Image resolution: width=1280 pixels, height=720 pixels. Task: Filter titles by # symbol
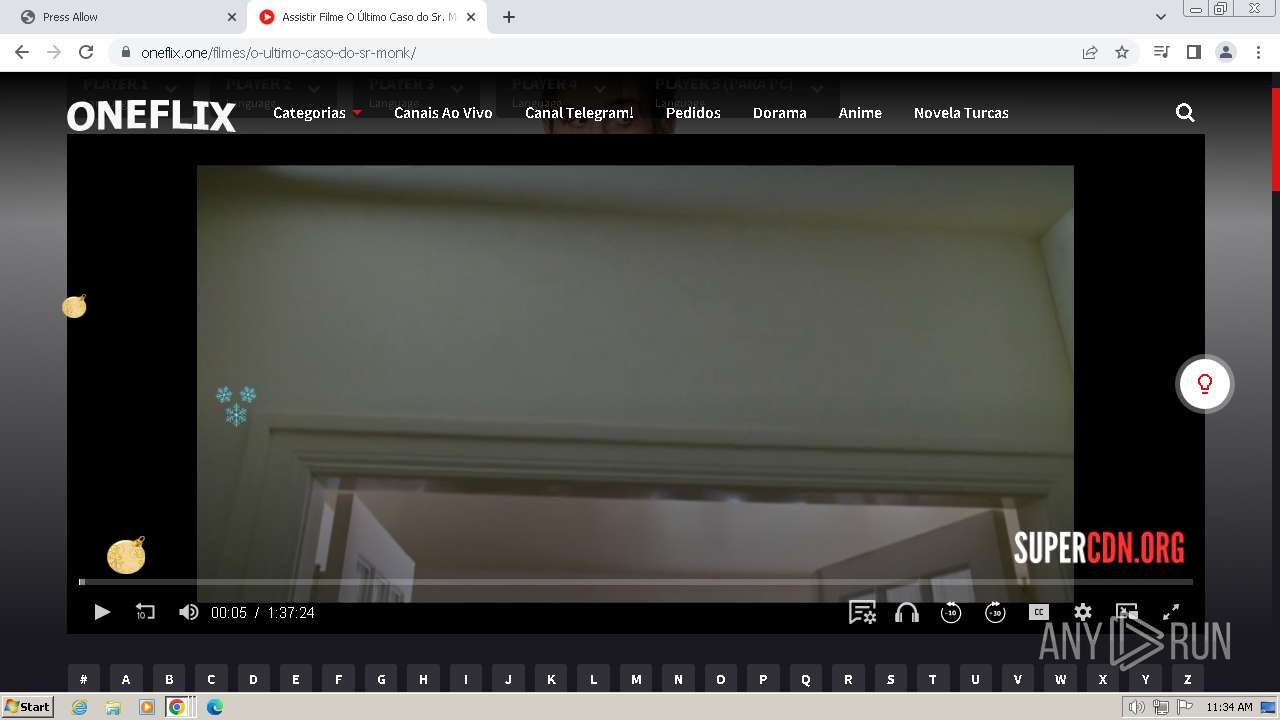(x=84, y=679)
